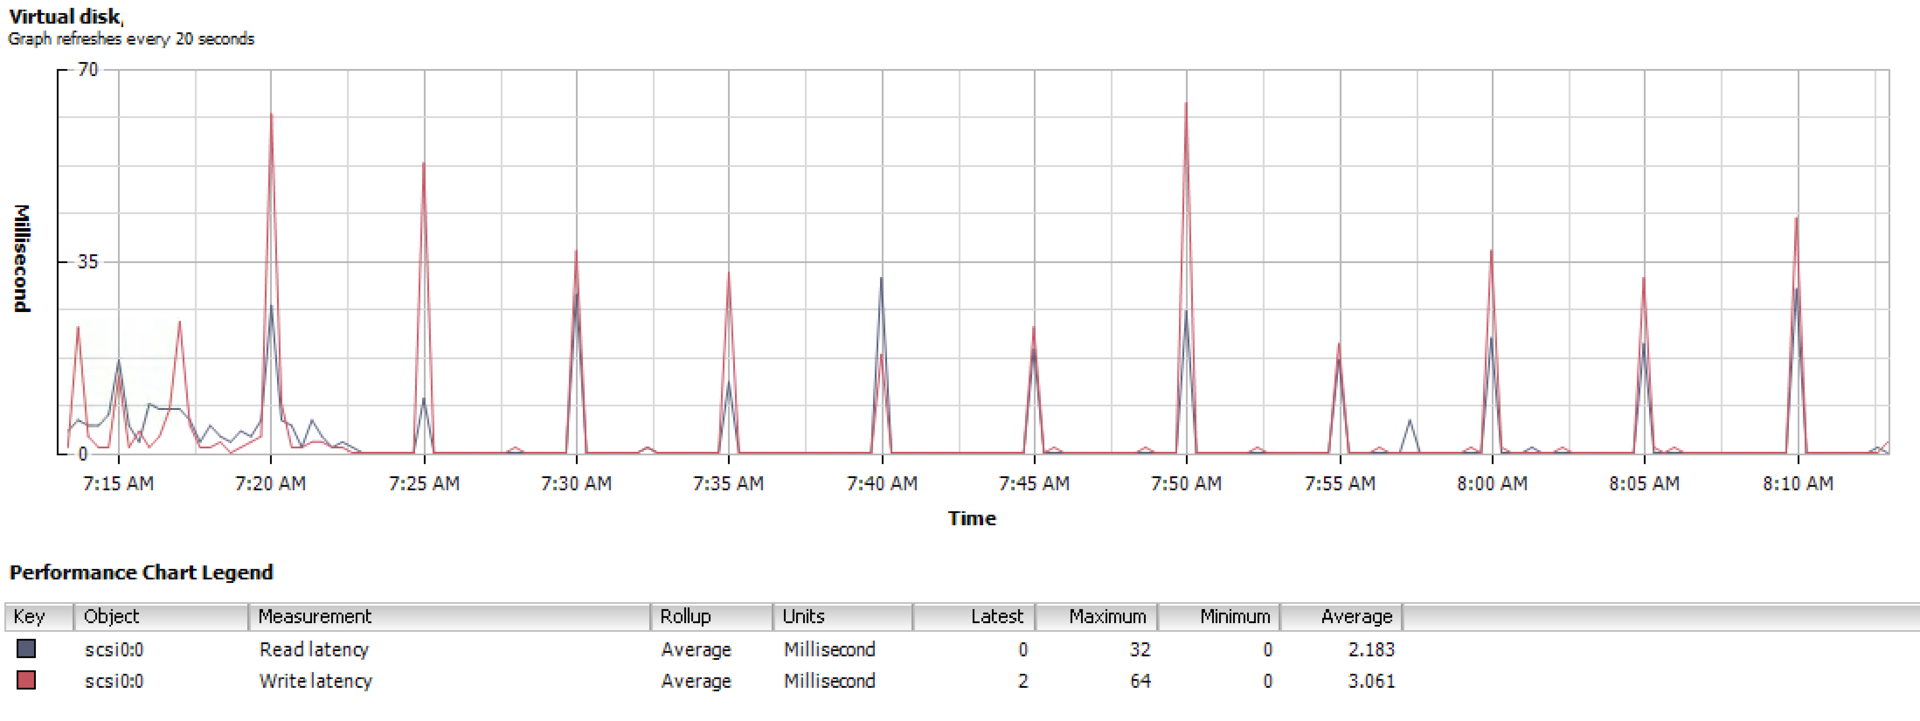The width and height of the screenshot is (1920, 721).
Task: Click "scsi0:0" in the Read latency row
Action: pyautogui.click(x=114, y=650)
